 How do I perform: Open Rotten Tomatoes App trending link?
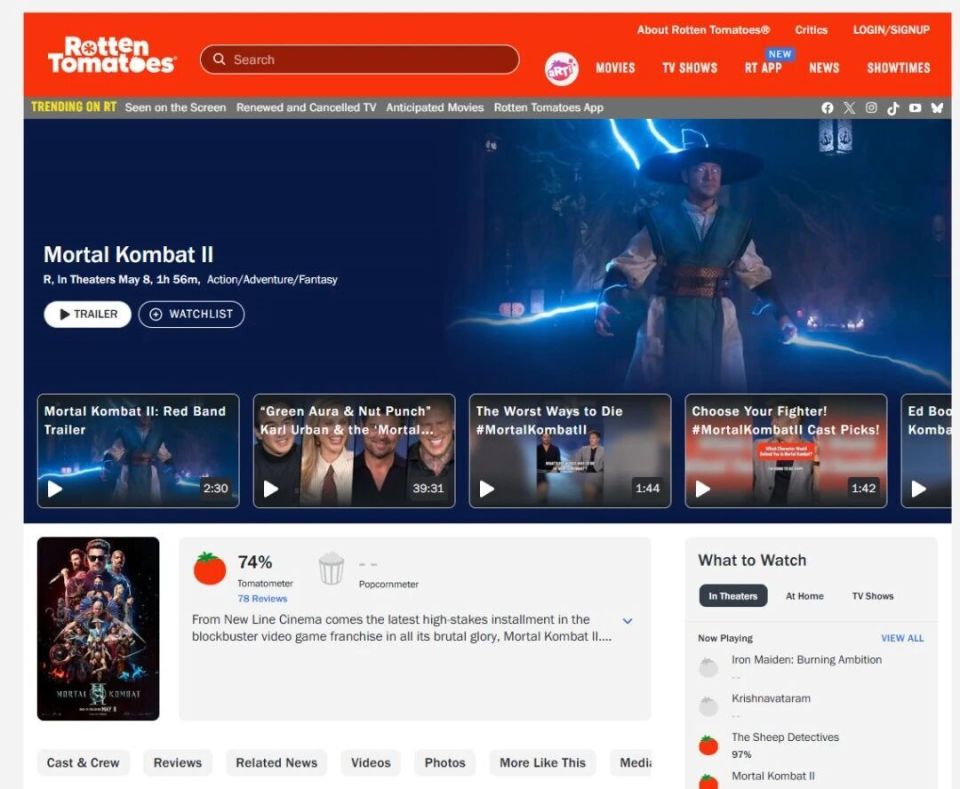click(x=549, y=108)
